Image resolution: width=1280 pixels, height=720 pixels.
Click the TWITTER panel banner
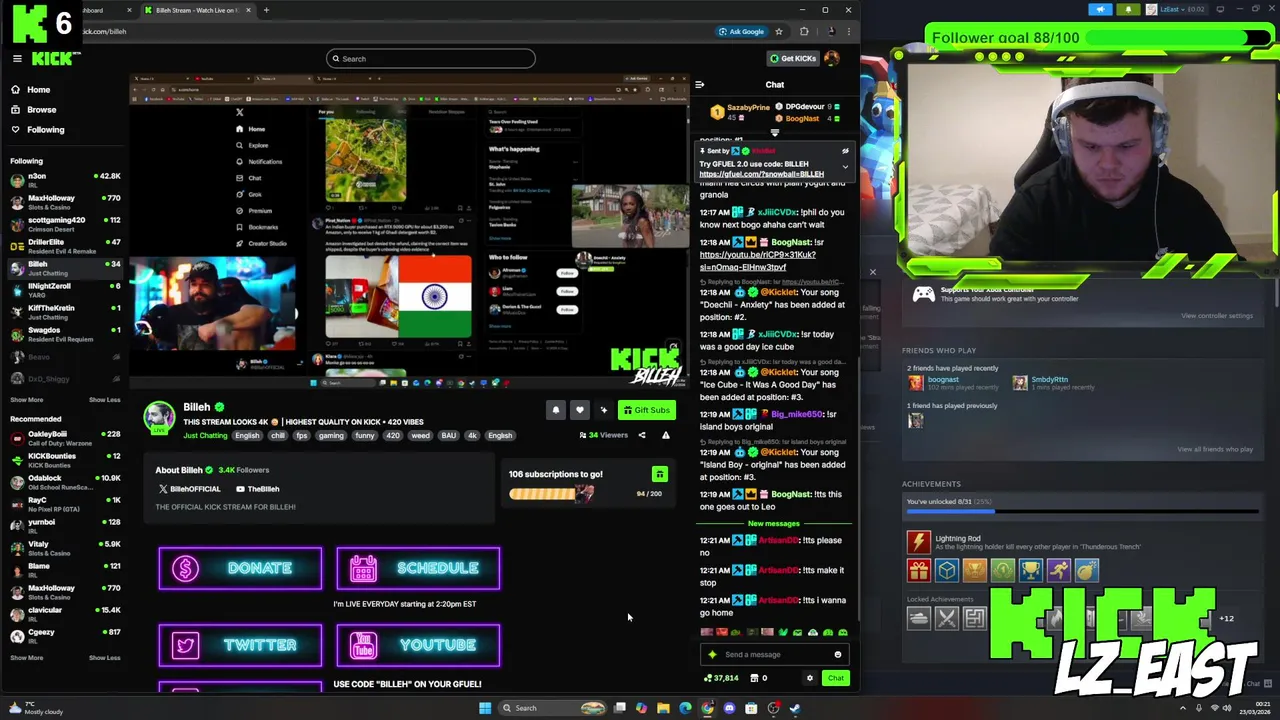point(240,645)
